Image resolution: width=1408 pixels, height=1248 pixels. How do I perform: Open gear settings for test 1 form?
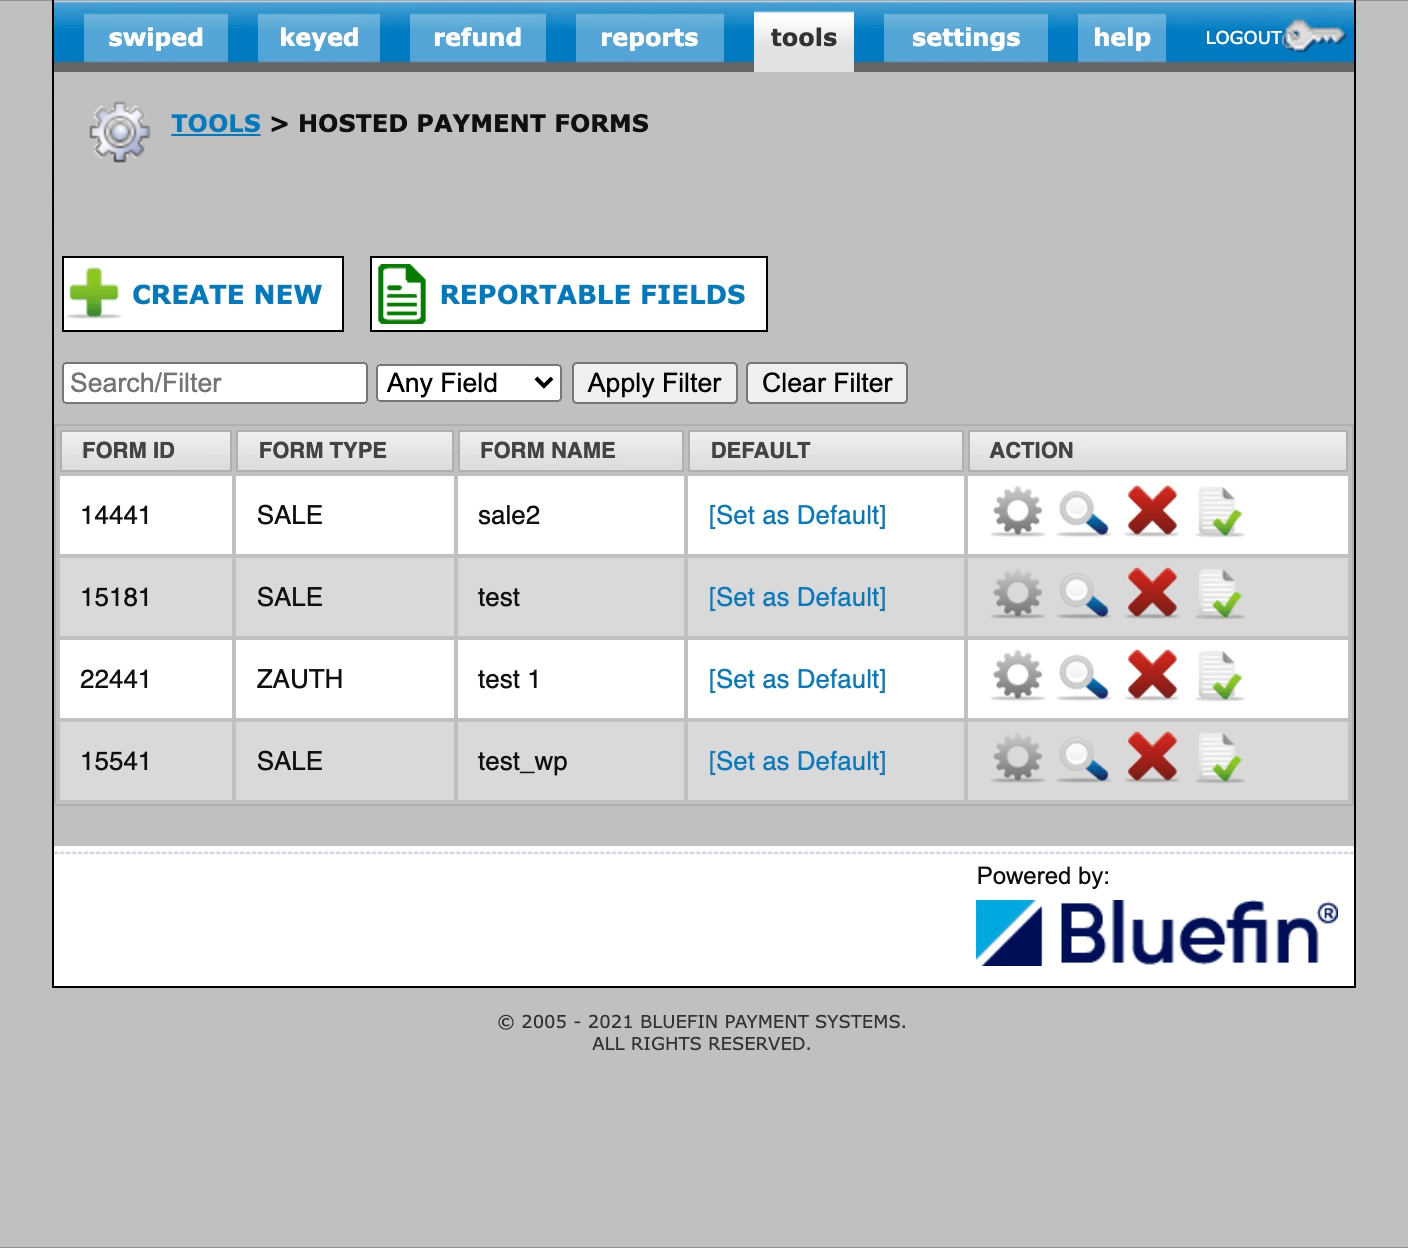1017,676
